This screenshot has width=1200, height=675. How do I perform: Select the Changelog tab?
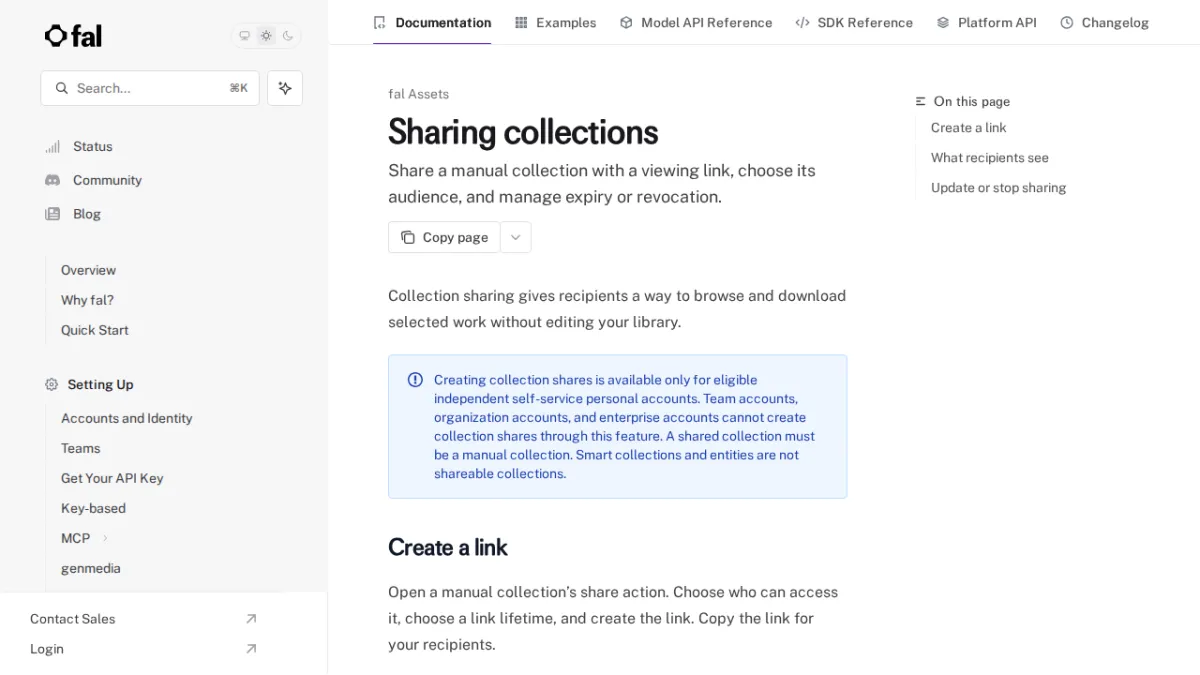pos(1104,22)
